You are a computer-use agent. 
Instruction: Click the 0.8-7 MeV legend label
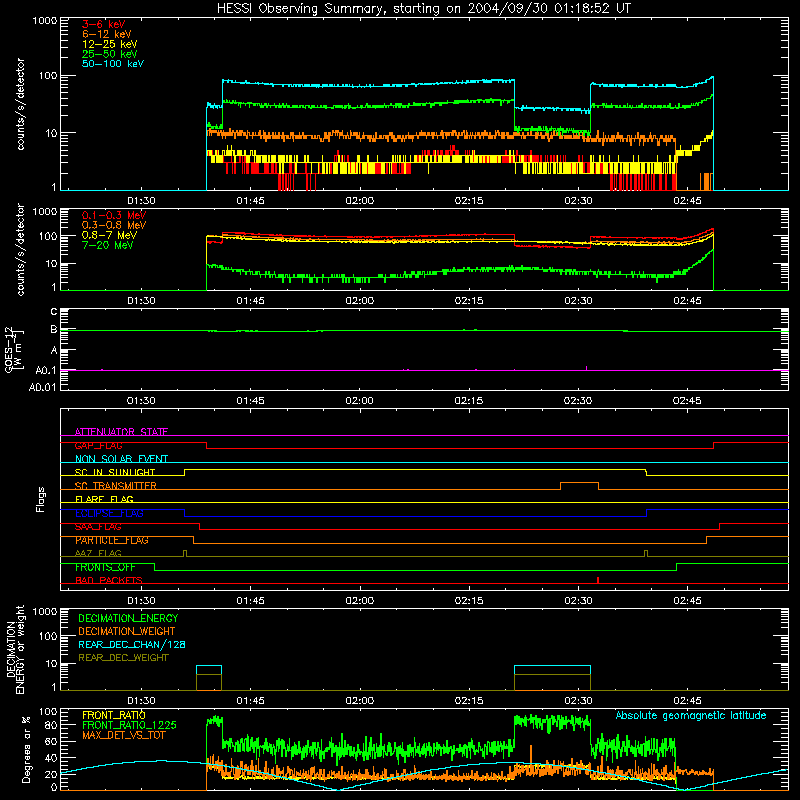tap(109, 235)
